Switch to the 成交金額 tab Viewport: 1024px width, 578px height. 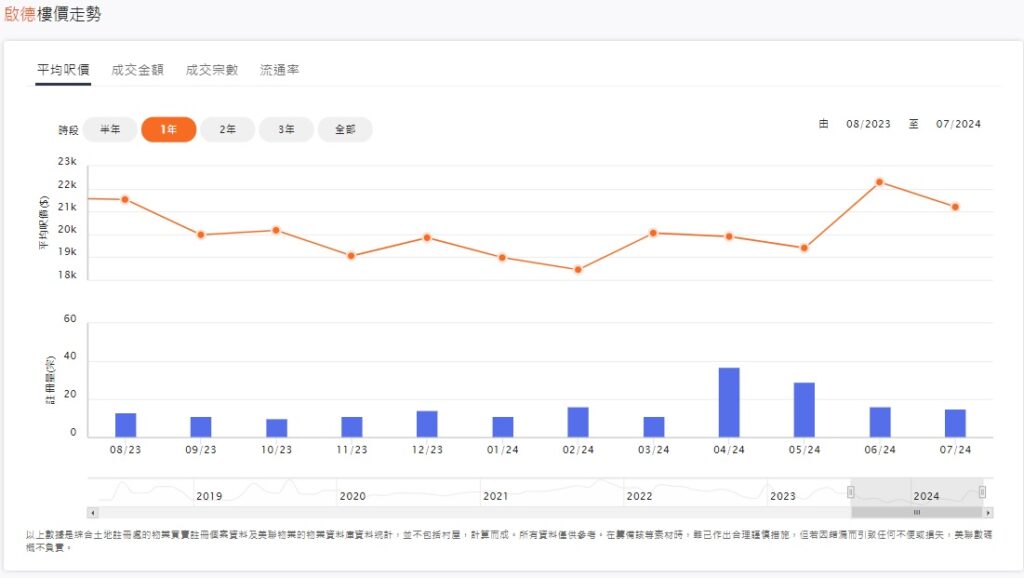click(137, 70)
